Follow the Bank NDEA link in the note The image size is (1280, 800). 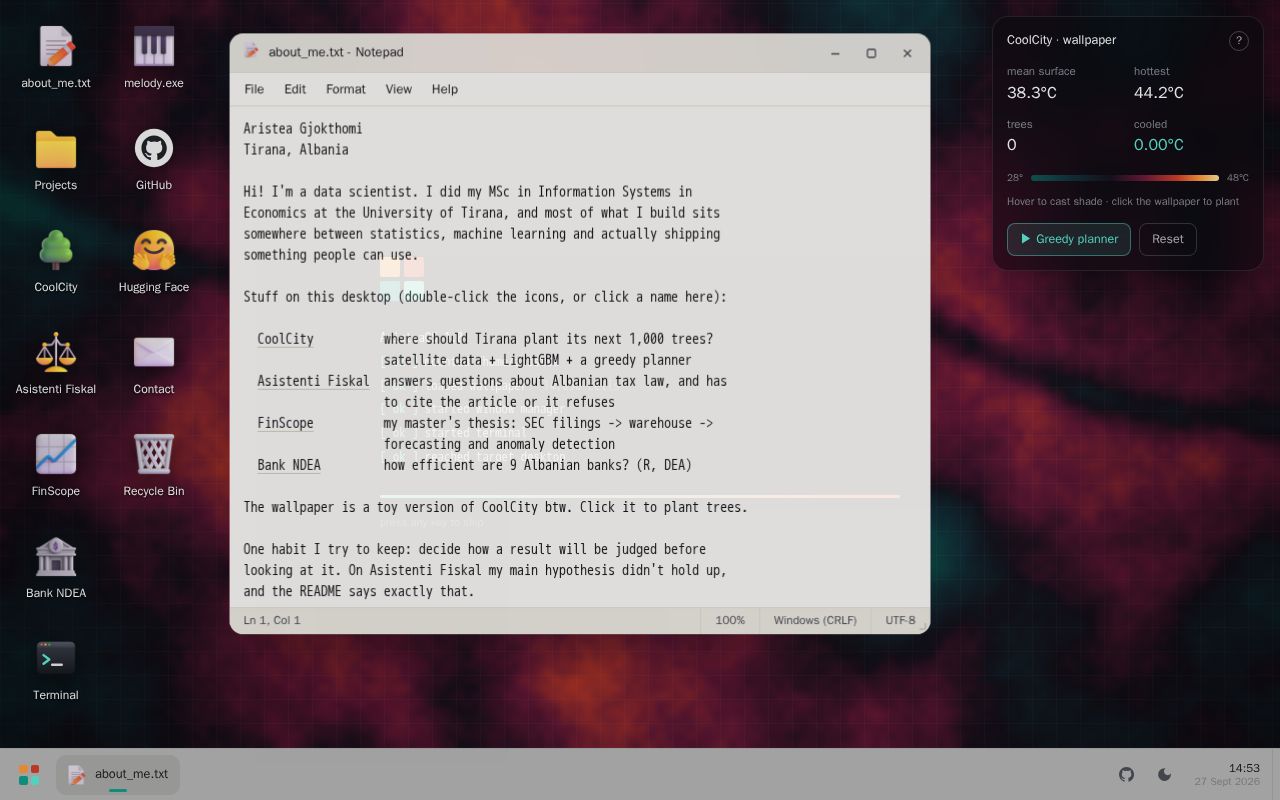tap(289, 465)
